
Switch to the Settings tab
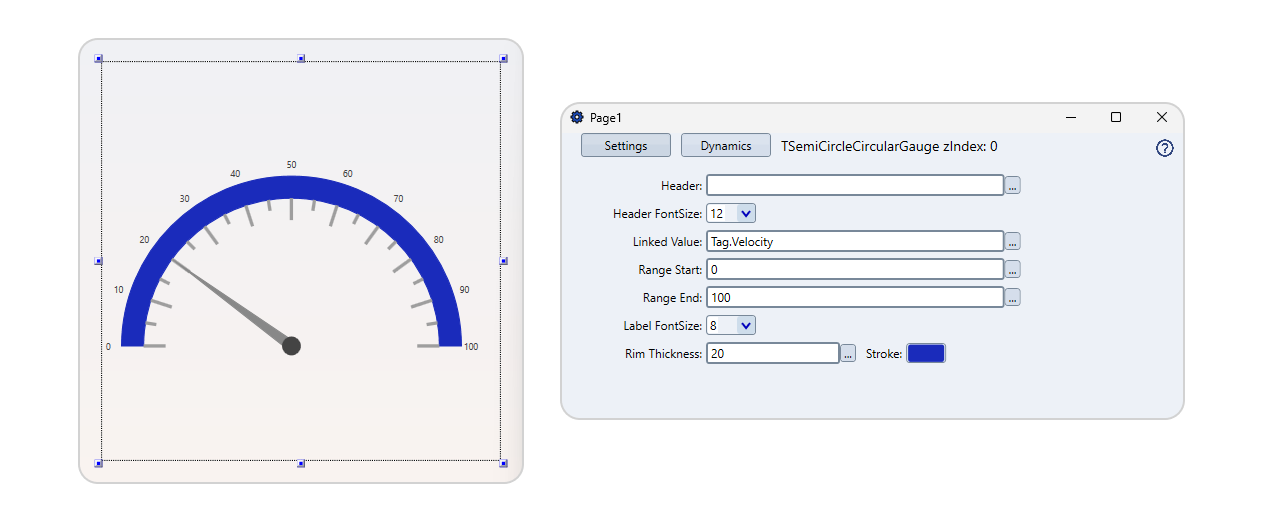(x=626, y=145)
